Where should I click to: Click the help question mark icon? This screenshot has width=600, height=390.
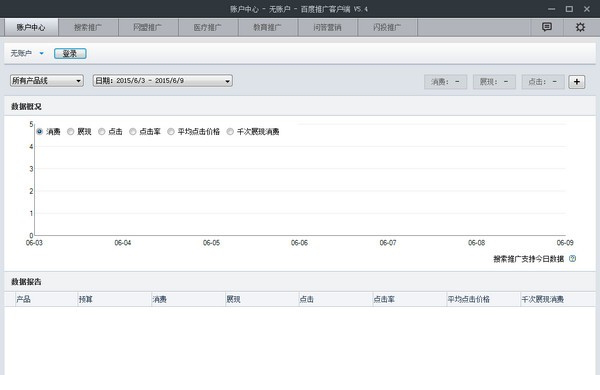572,259
